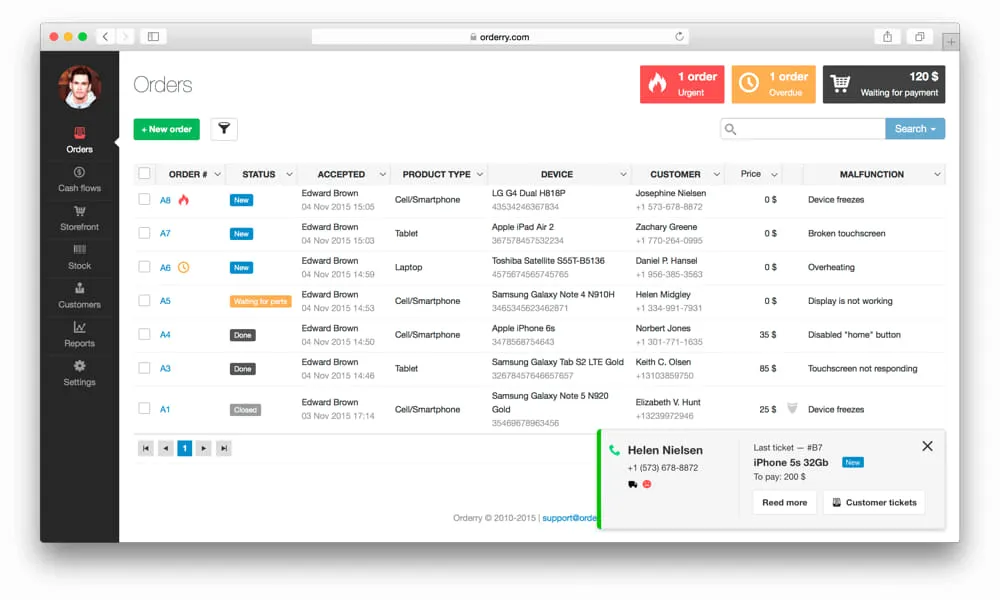This screenshot has height=600, width=1000.
Task: Expand the PRODUCT TYPE column dropdown
Action: (x=480, y=174)
